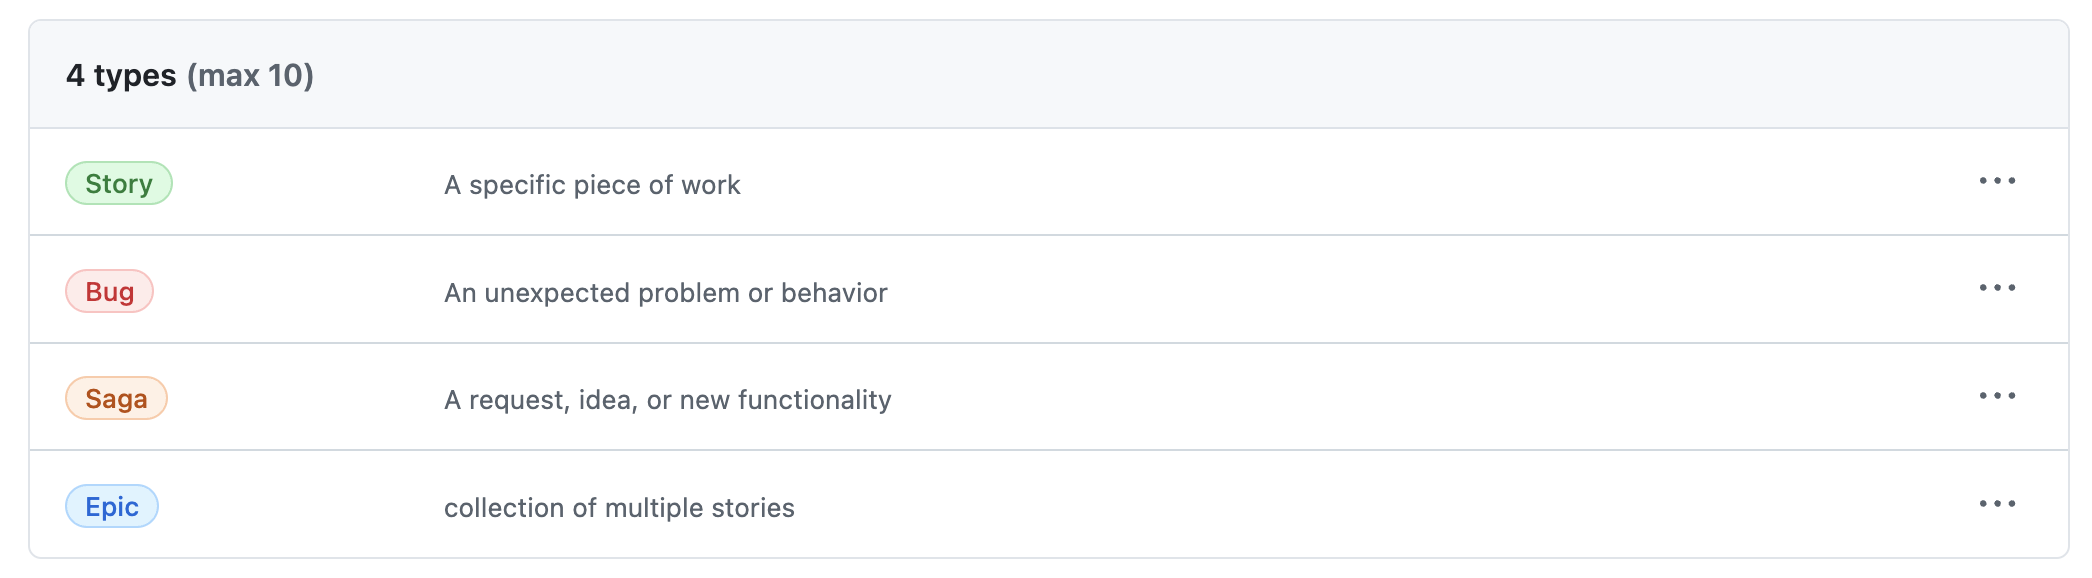Select the green Story type label

(x=119, y=183)
